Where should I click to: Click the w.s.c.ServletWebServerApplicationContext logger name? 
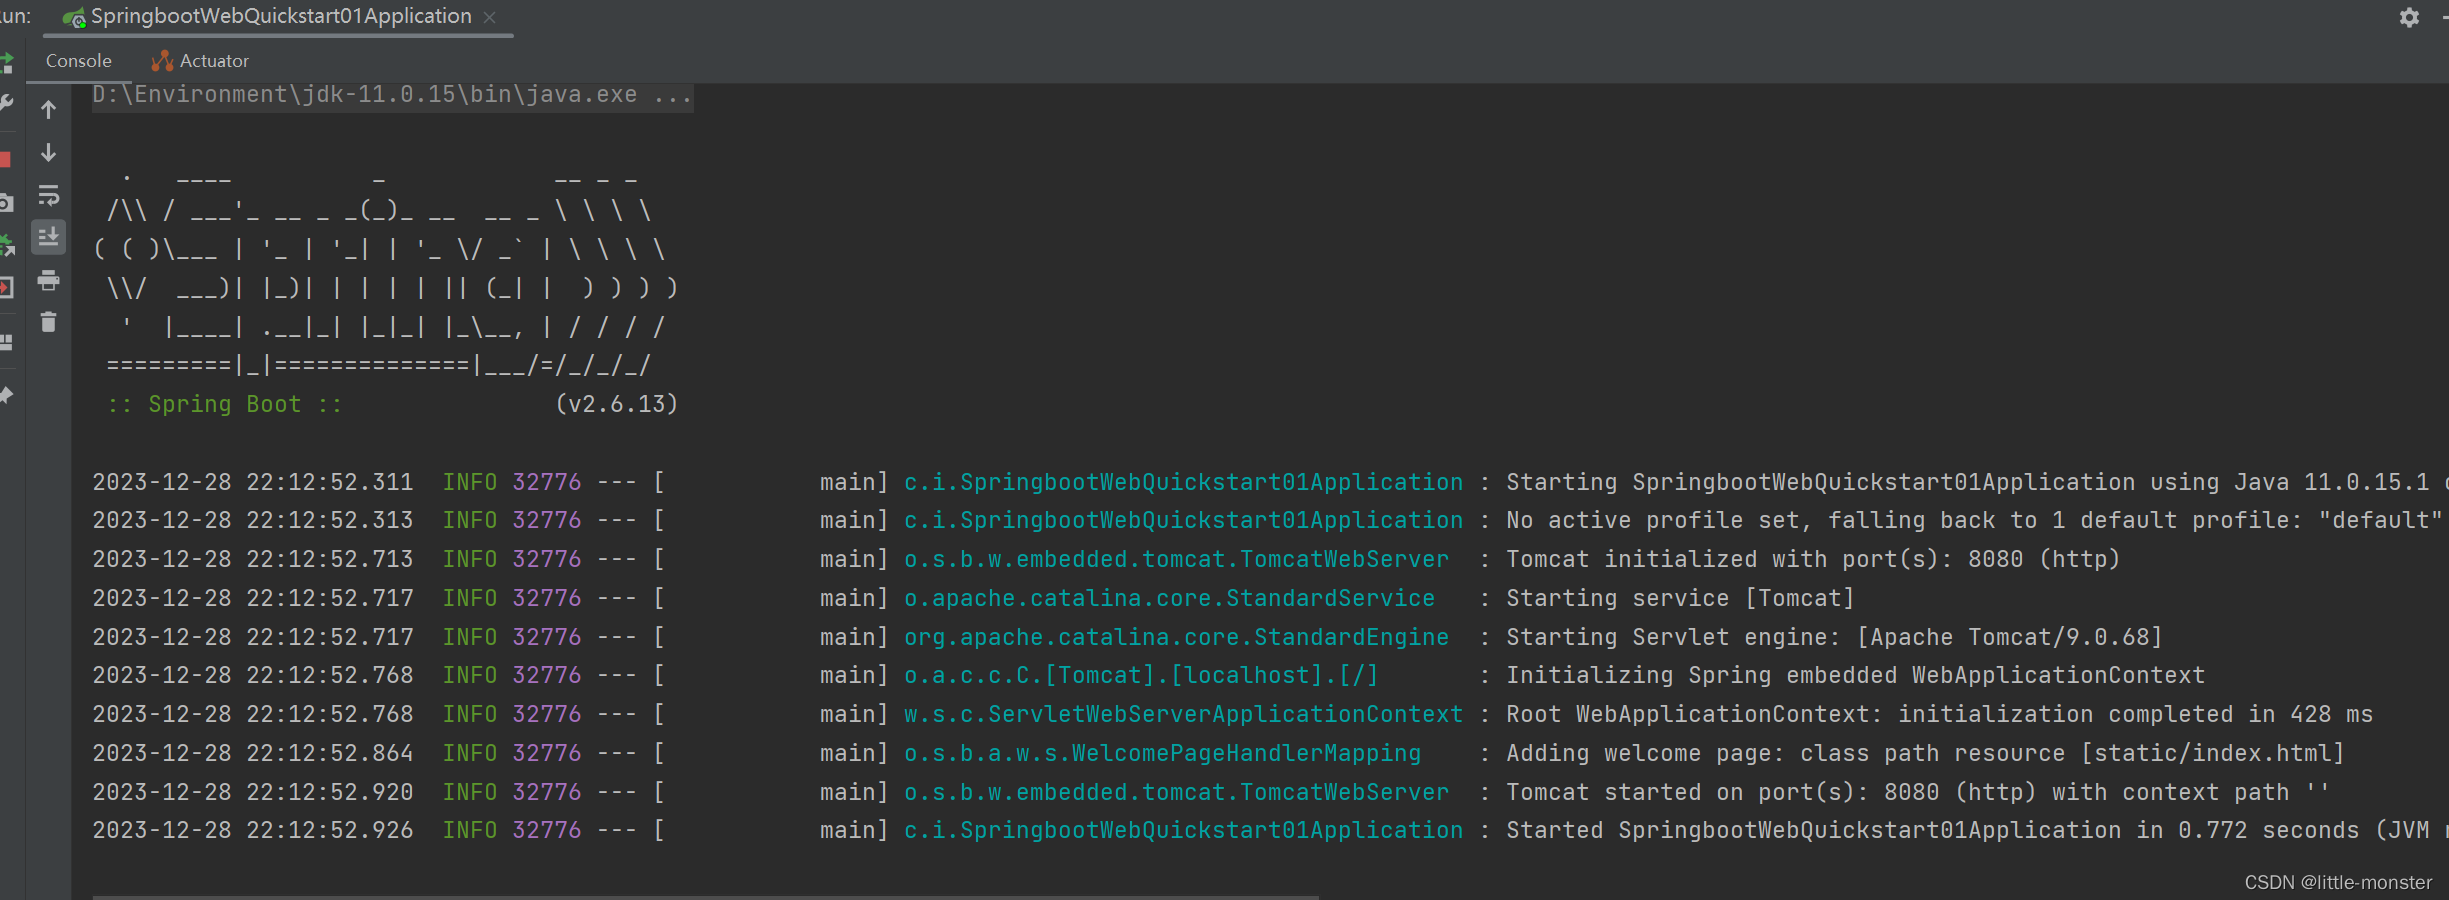(x=1184, y=714)
